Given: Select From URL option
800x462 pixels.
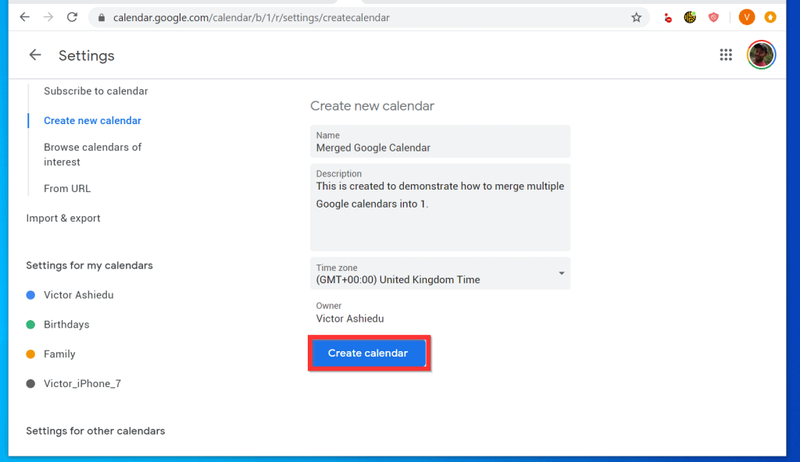Looking at the screenshot, I should (67, 189).
